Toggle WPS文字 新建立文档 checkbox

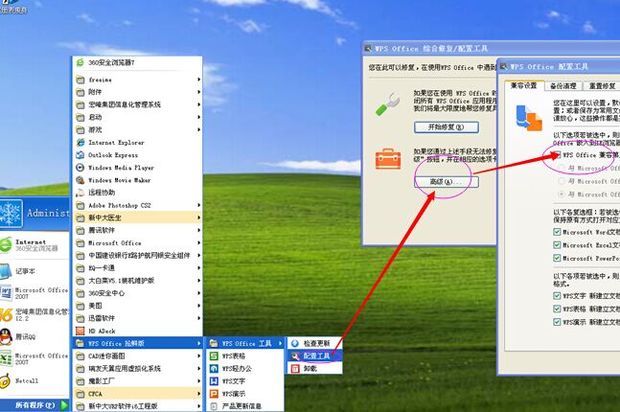pos(557,296)
